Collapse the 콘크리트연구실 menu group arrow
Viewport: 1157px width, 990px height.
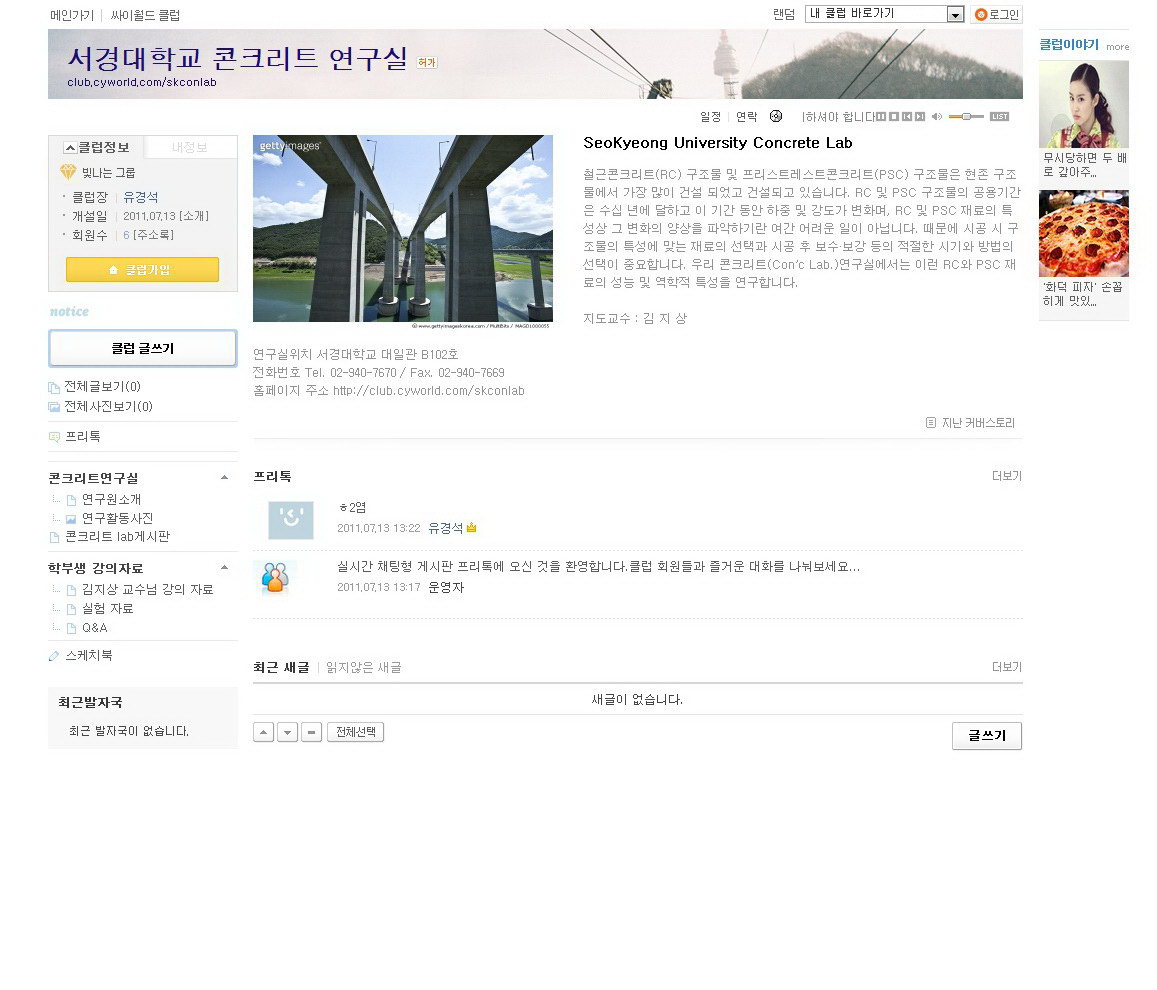click(x=224, y=477)
